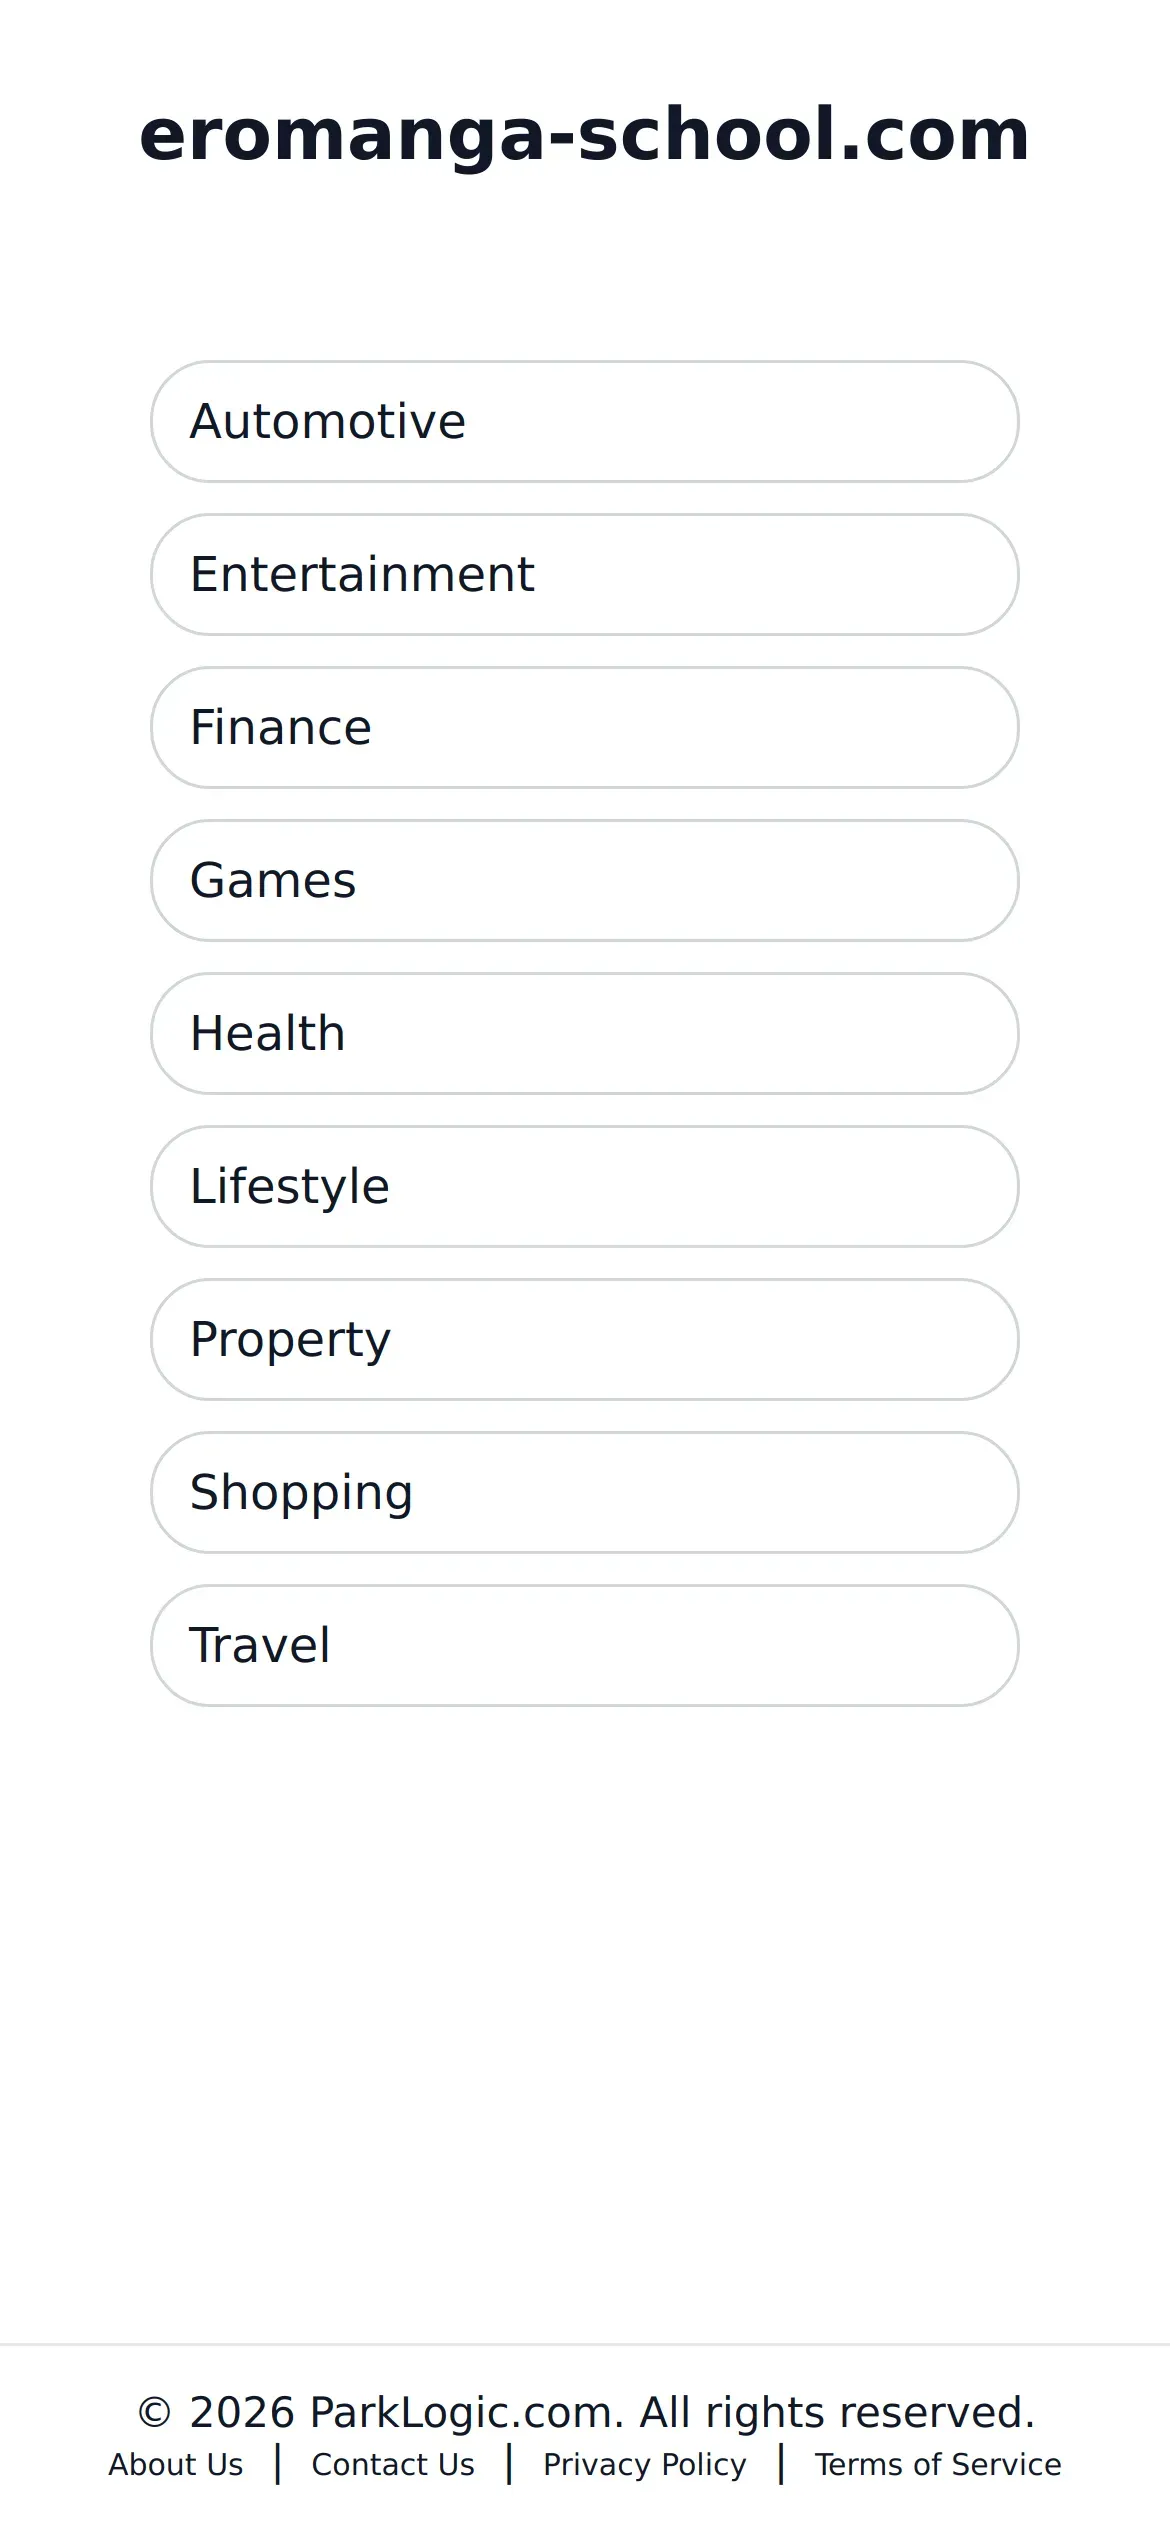Screen dimensions: 1170x2532
Task: Choose the Health category
Action: coord(585,1033)
